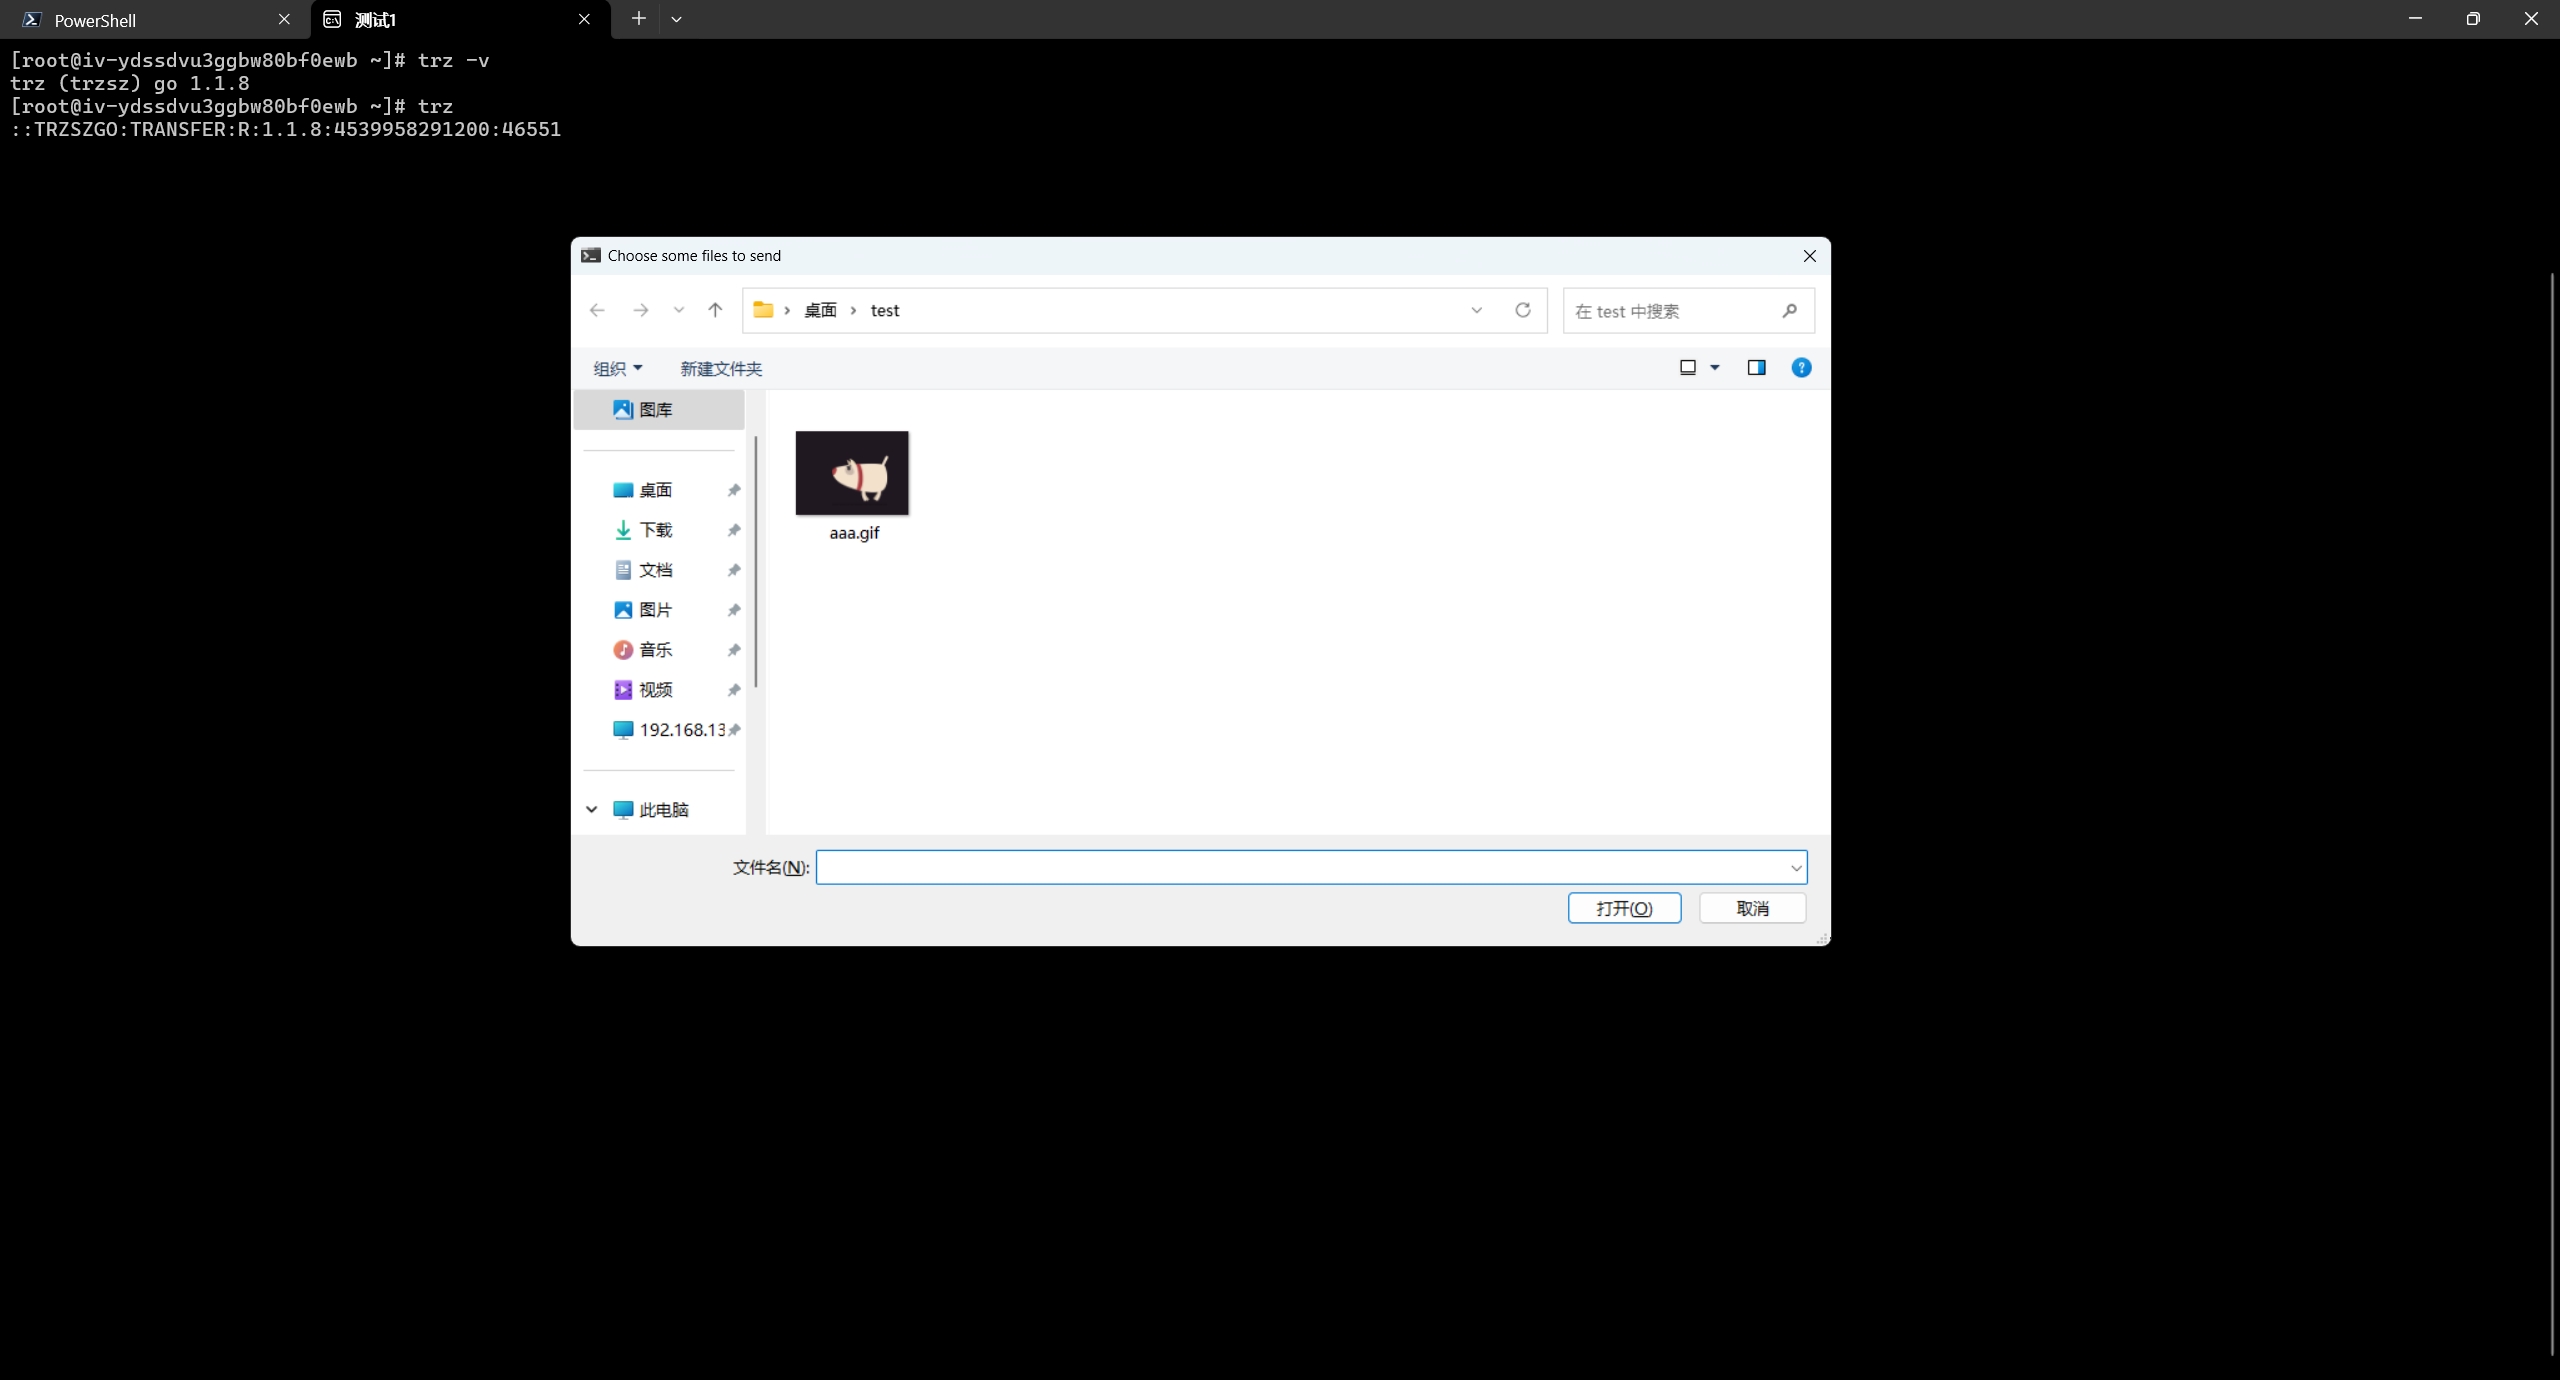Click the 192.168.13 network location icon
2560x1380 pixels.
622,729
